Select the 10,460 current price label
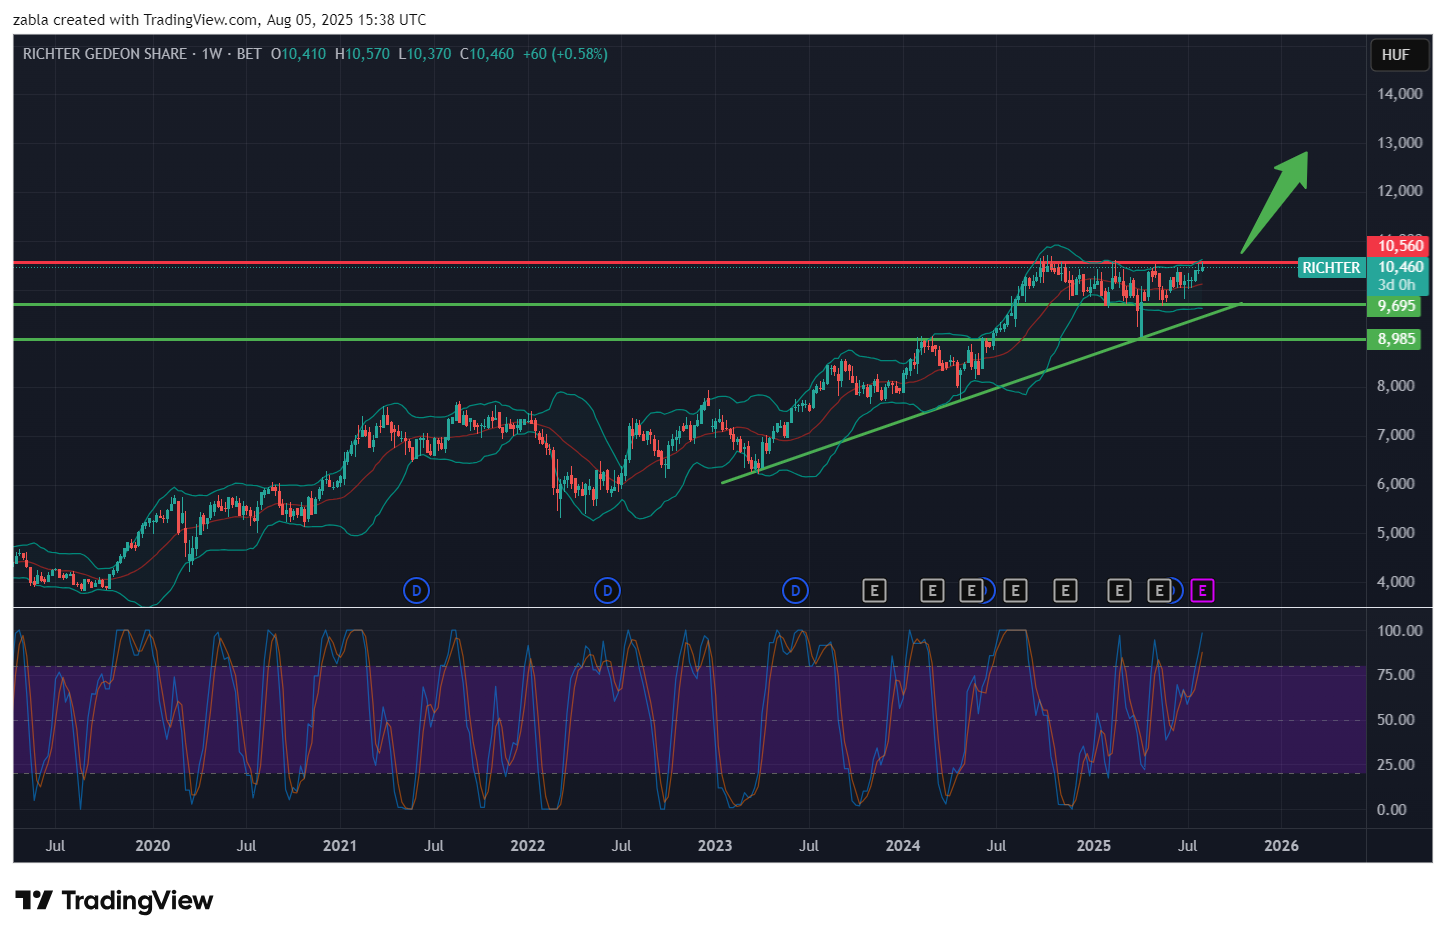1446x938 pixels. [x=1399, y=267]
